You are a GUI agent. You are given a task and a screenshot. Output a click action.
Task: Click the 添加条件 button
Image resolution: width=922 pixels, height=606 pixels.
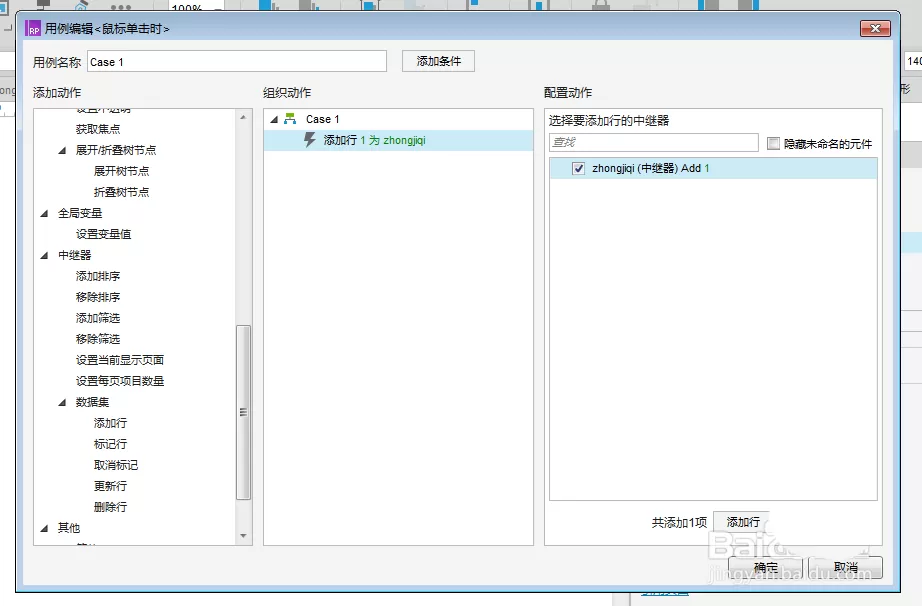438,61
